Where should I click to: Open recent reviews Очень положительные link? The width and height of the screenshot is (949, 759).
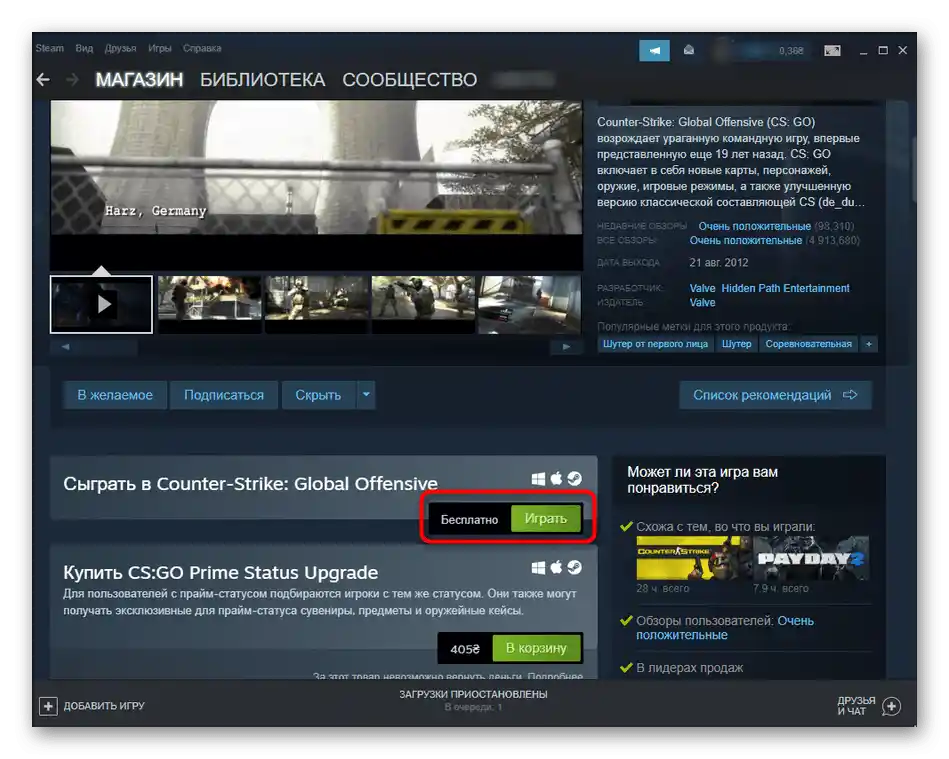click(755, 226)
